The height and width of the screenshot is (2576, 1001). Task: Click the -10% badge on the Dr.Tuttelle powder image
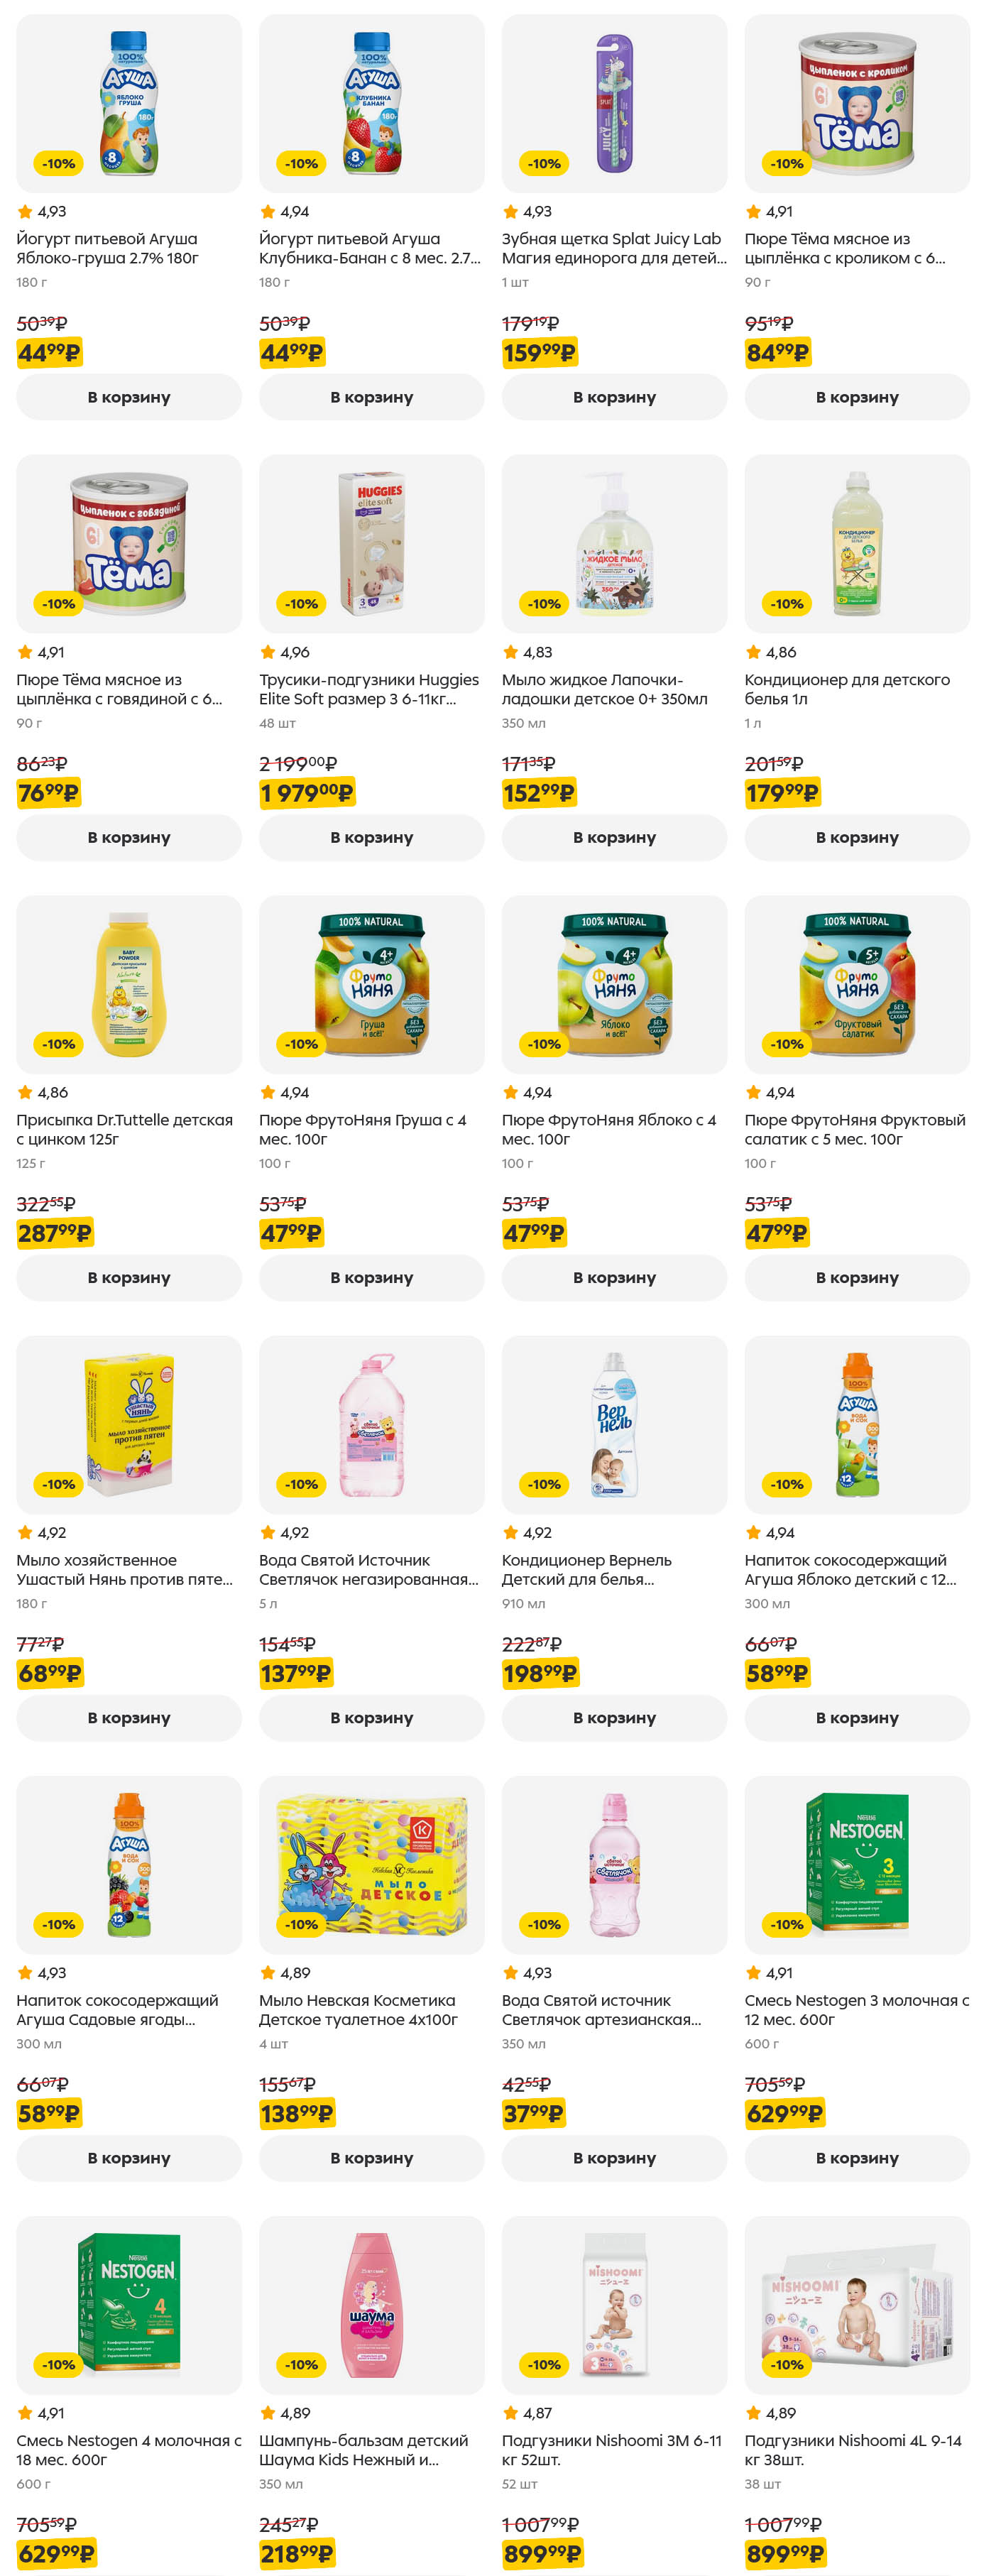58,1044
